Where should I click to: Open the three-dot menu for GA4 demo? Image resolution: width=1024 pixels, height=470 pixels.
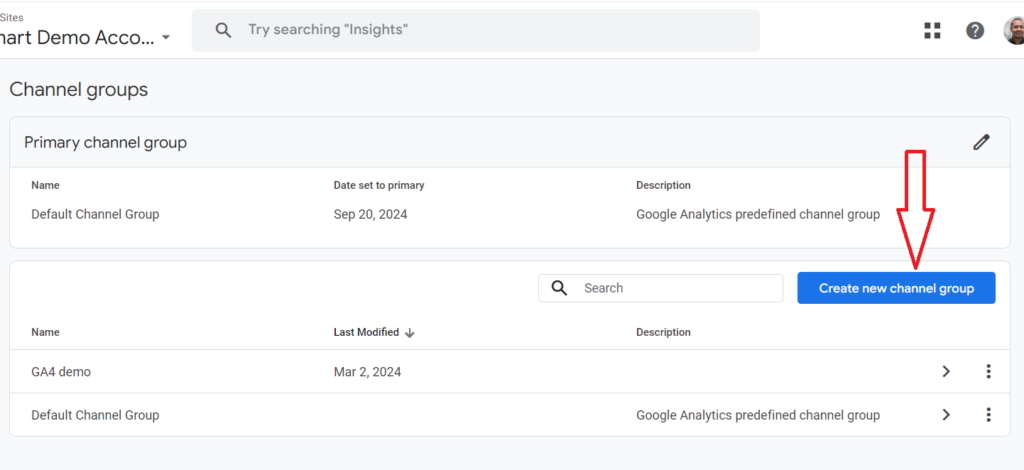[988, 371]
